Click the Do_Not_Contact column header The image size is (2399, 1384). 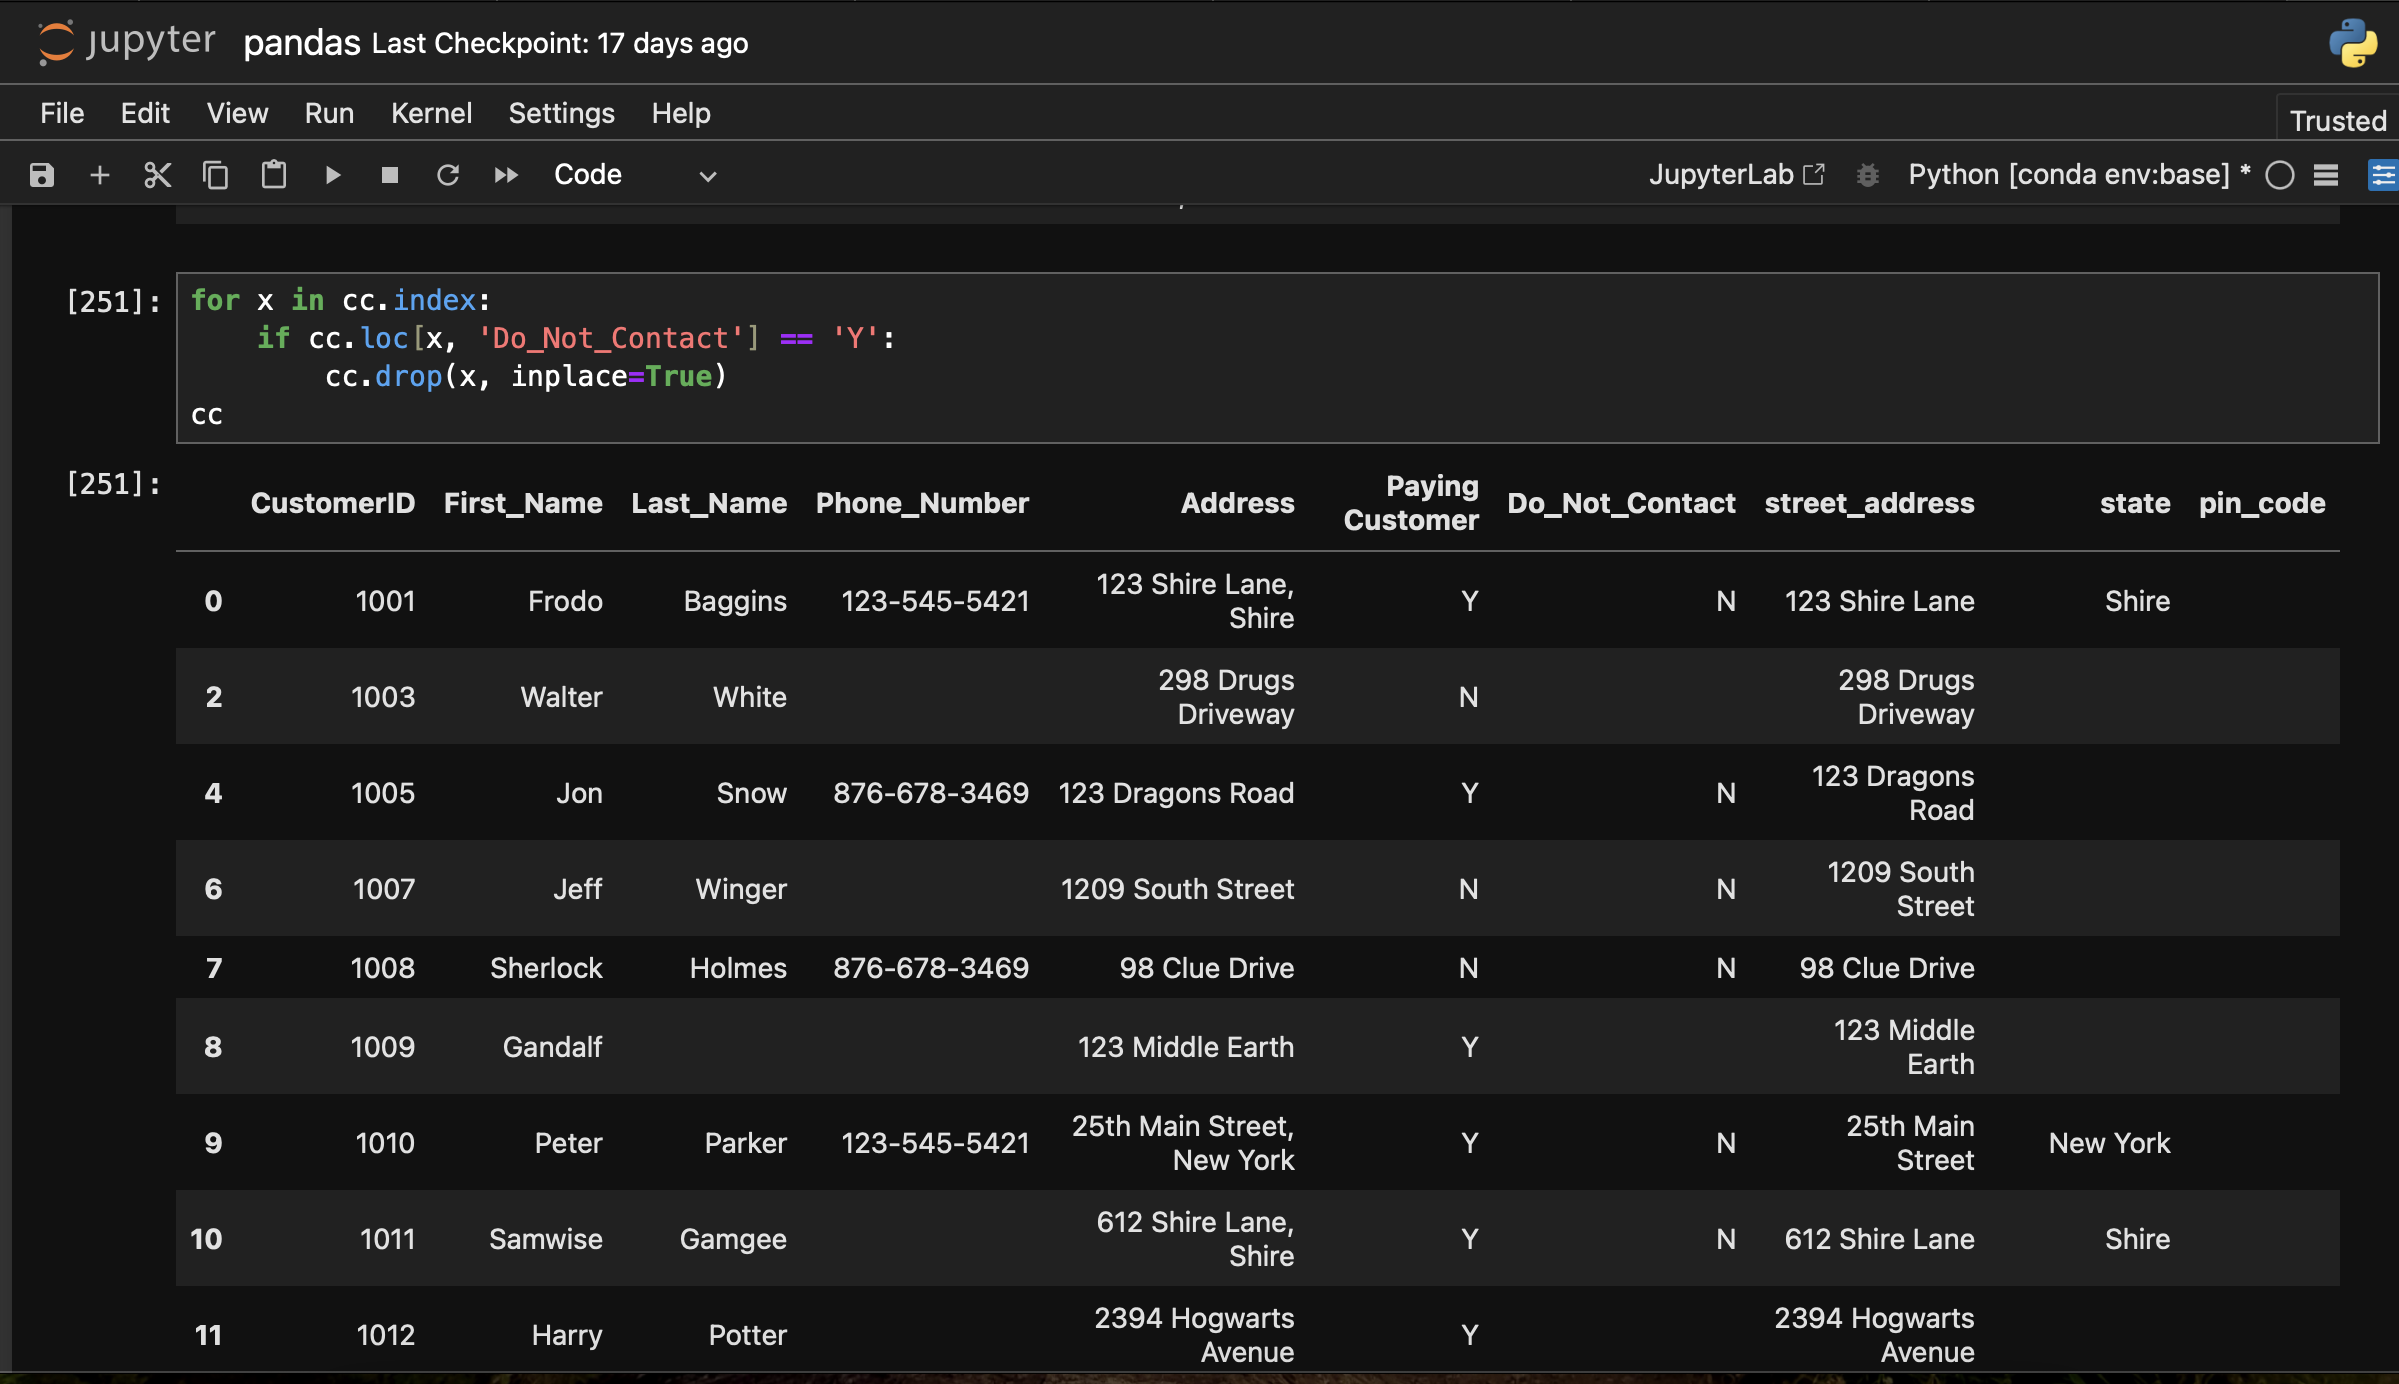click(1621, 503)
